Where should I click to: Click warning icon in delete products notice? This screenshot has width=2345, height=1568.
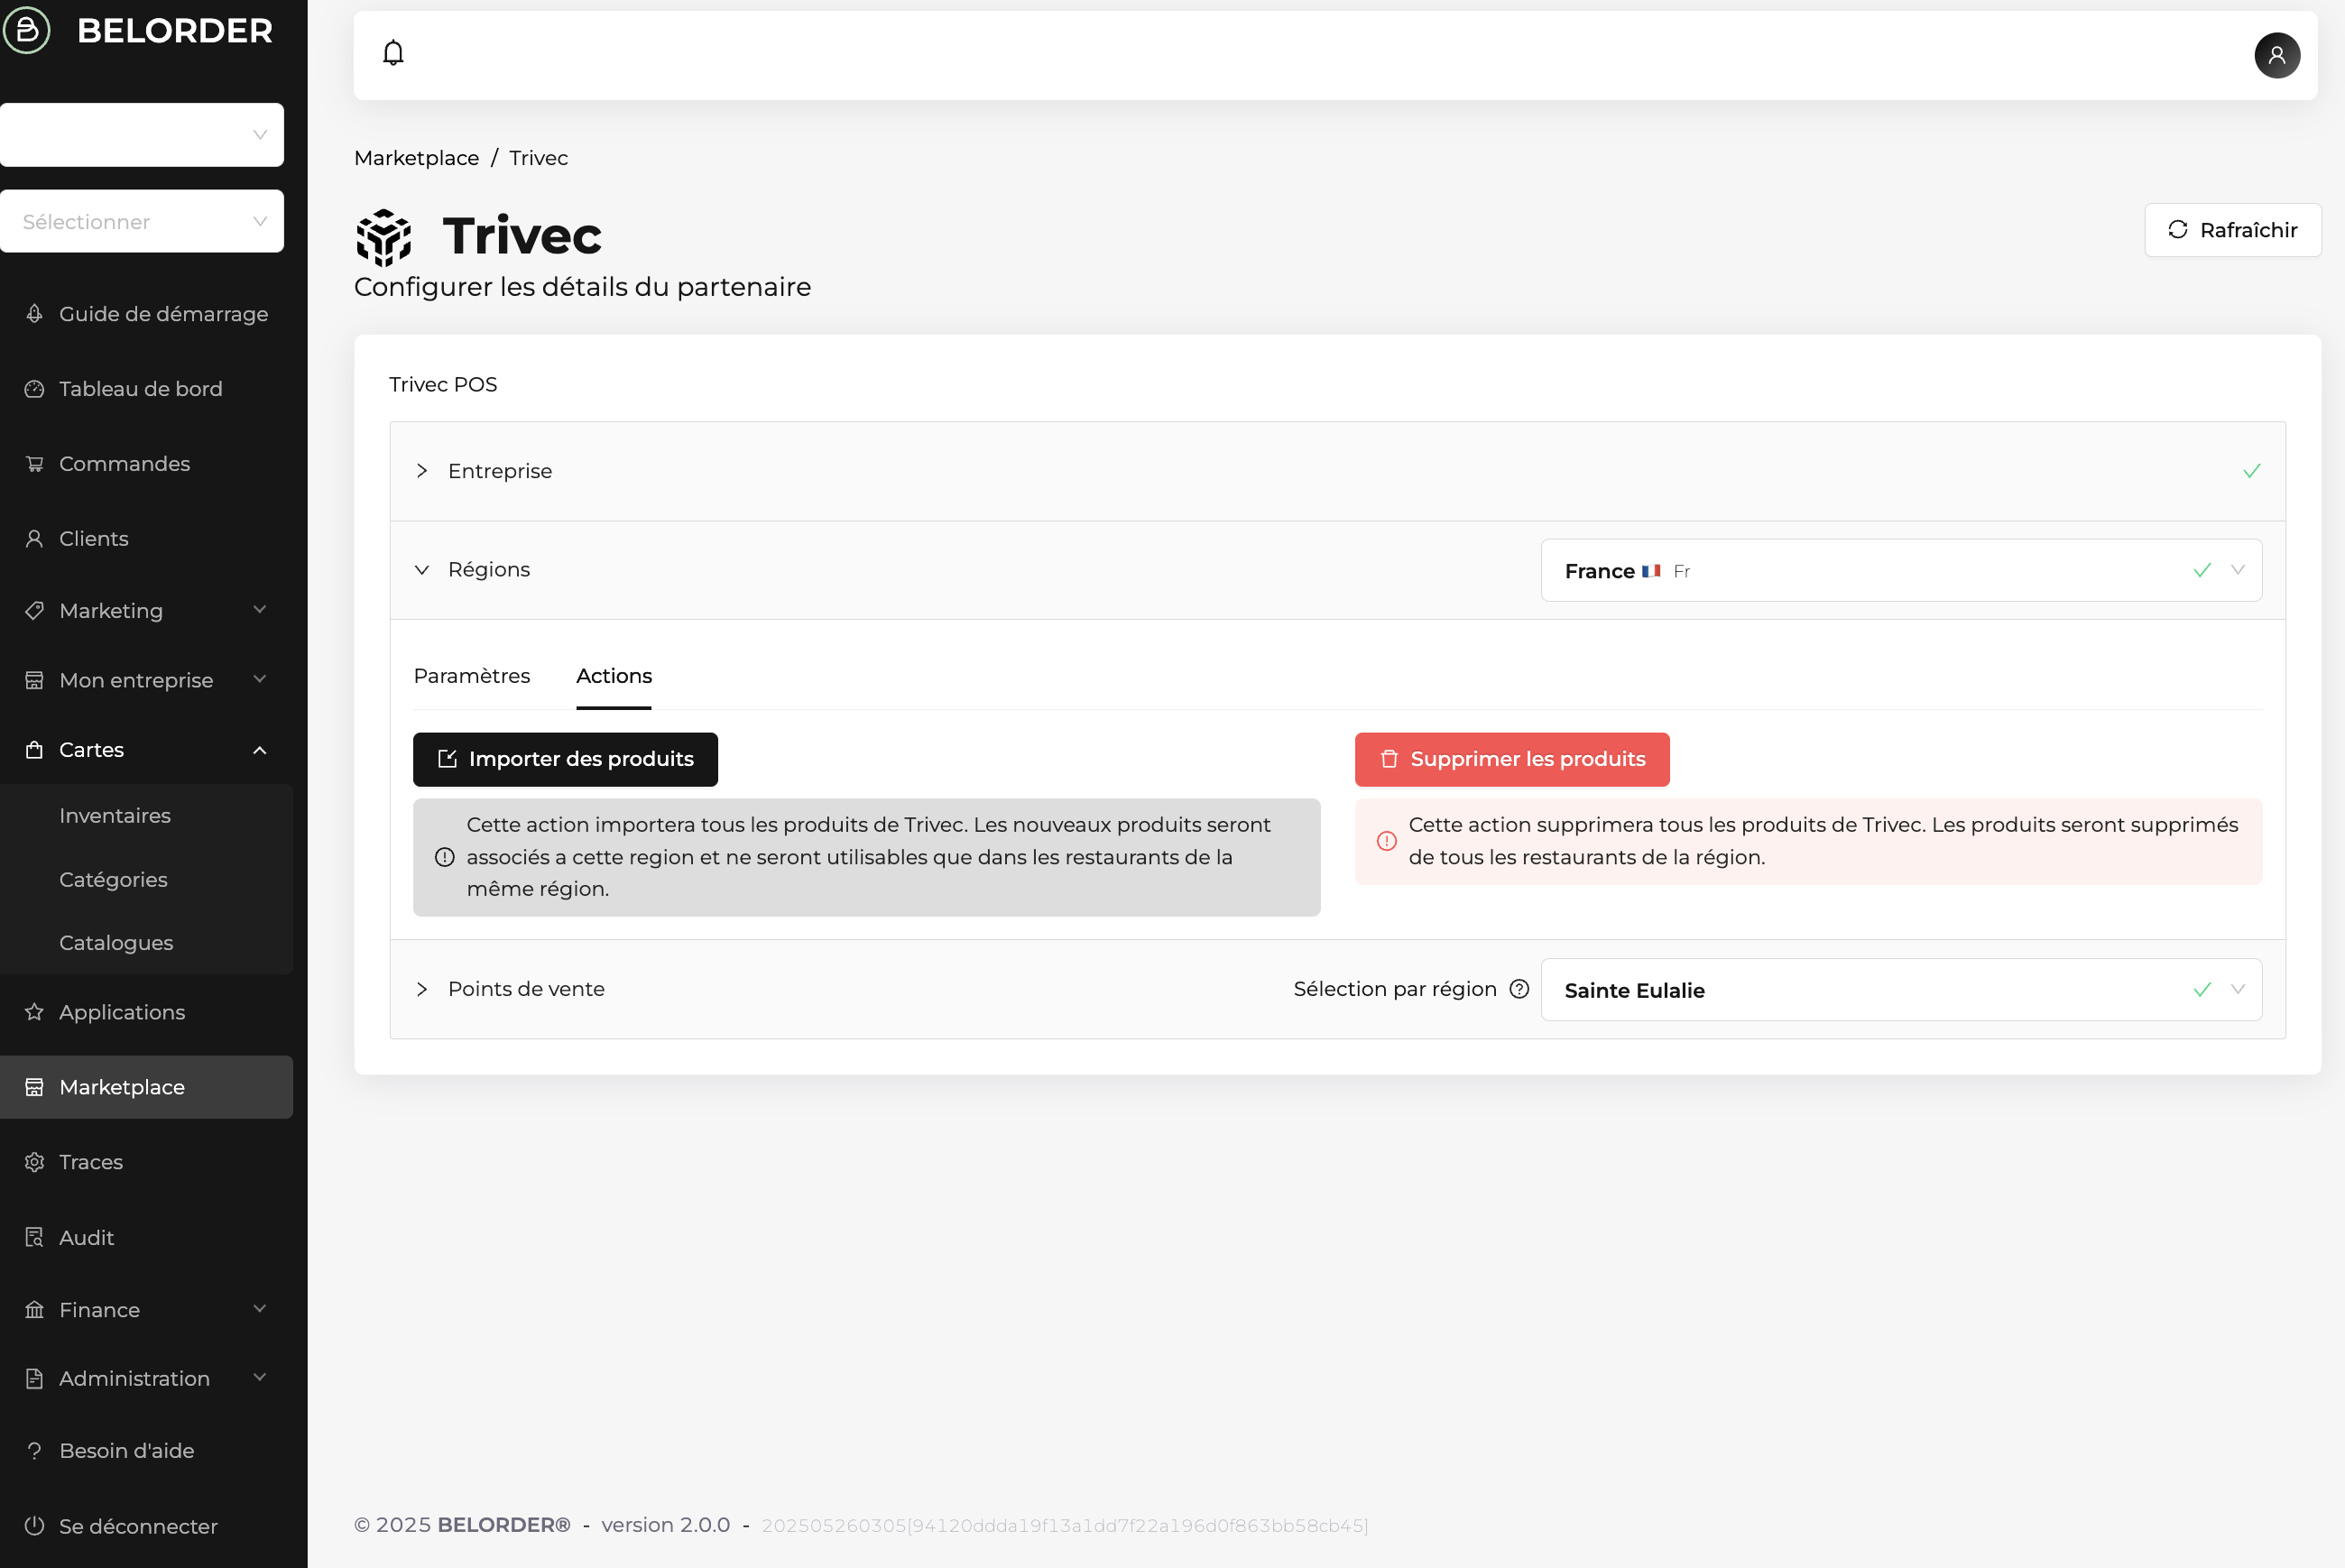(x=1387, y=841)
